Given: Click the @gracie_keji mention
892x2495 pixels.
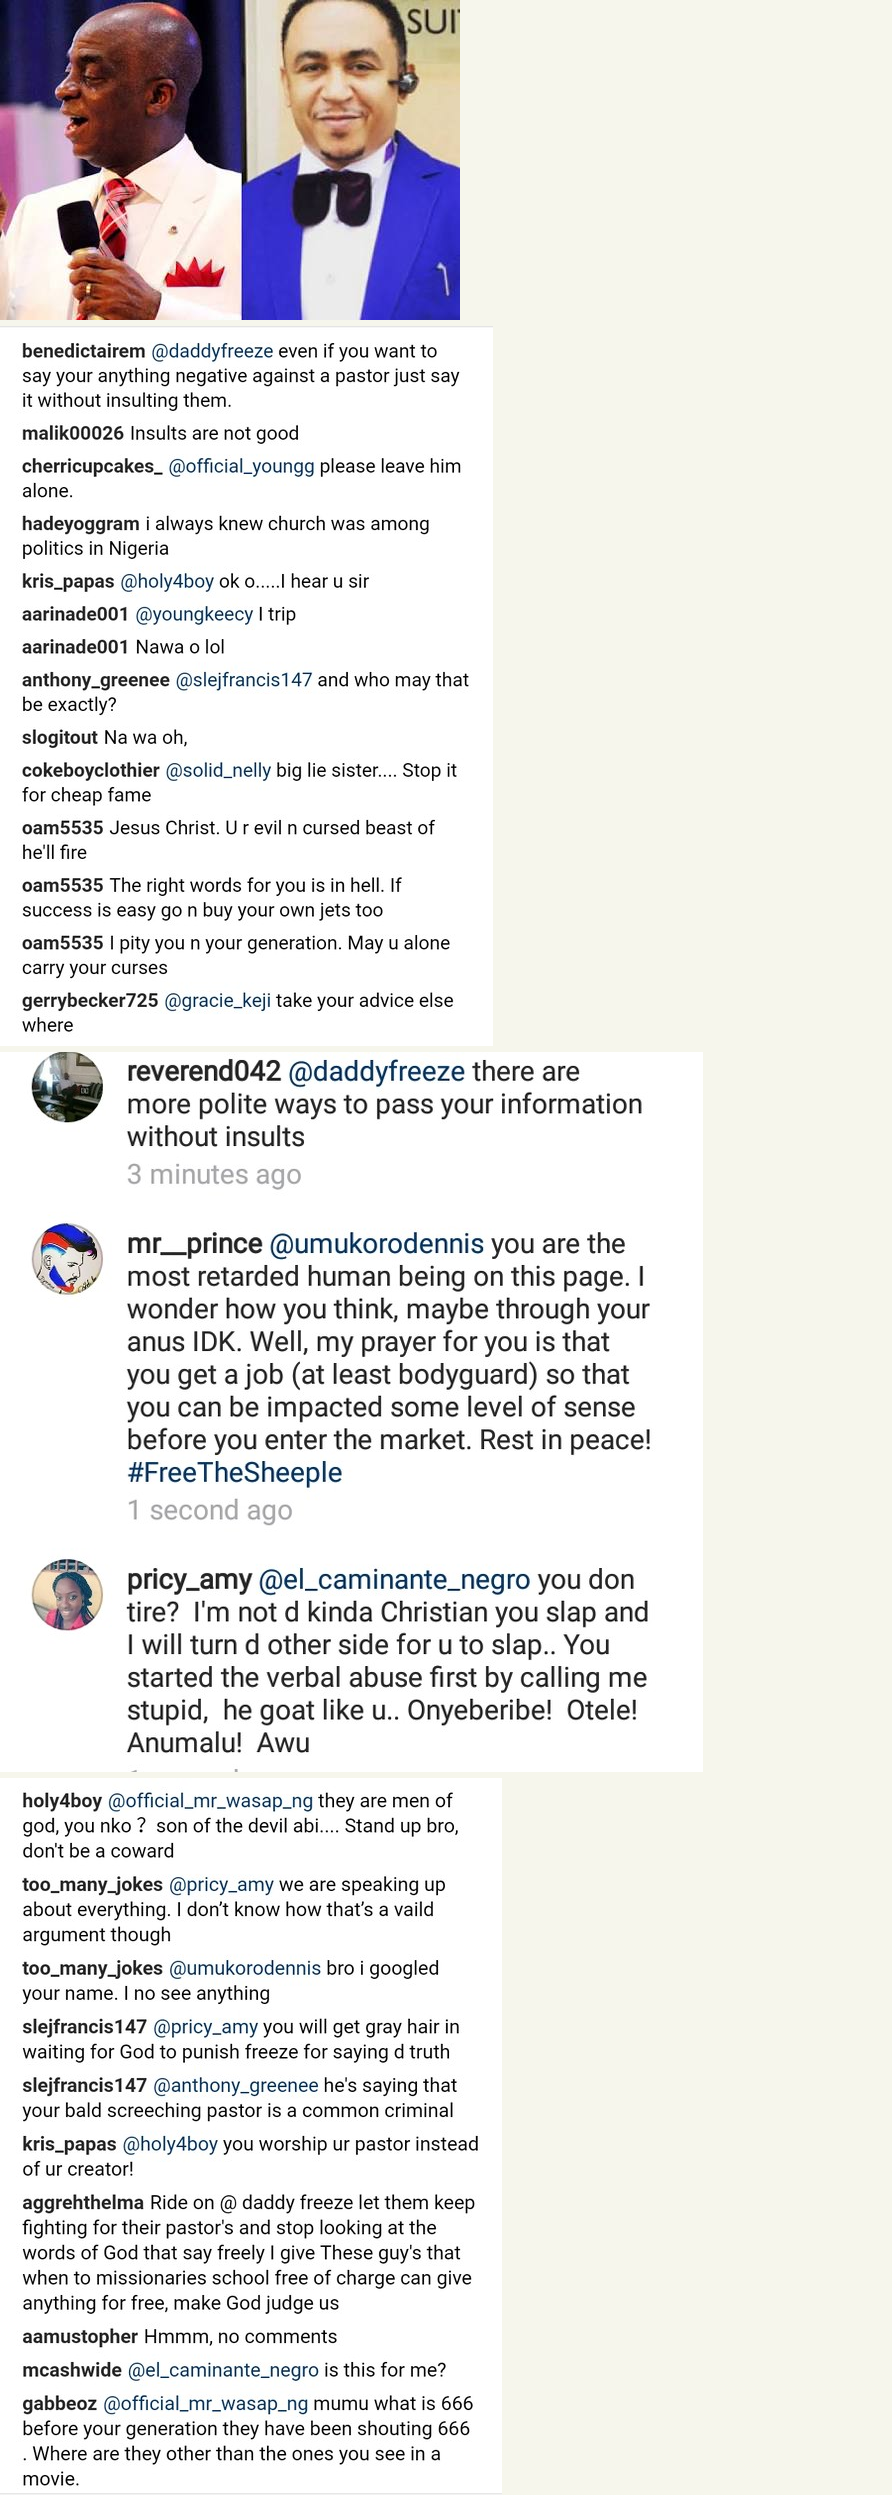Looking at the screenshot, I should coord(217,1000).
